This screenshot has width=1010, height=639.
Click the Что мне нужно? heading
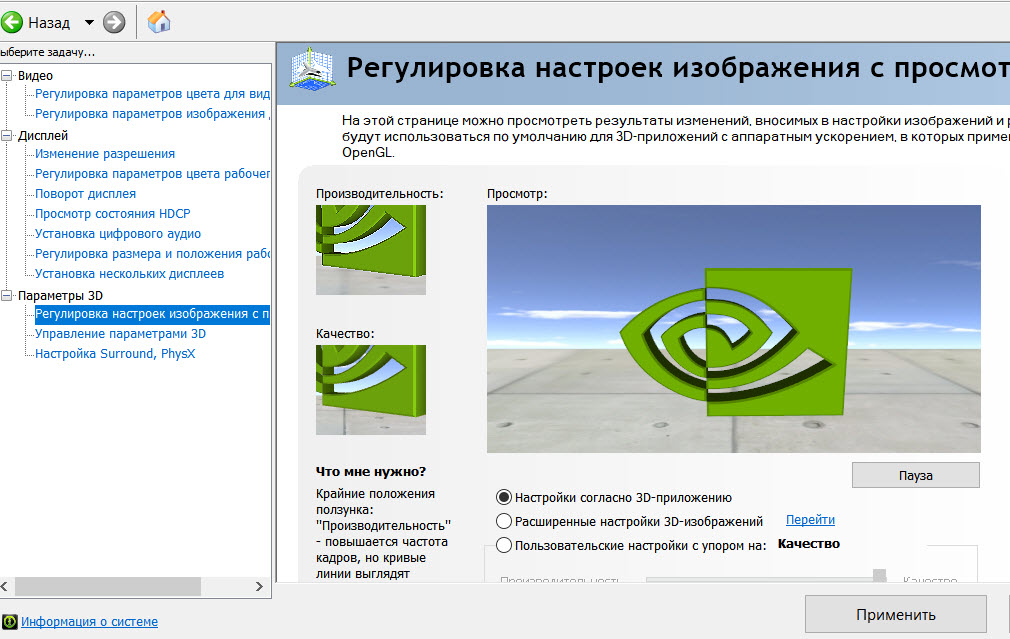[371, 472]
